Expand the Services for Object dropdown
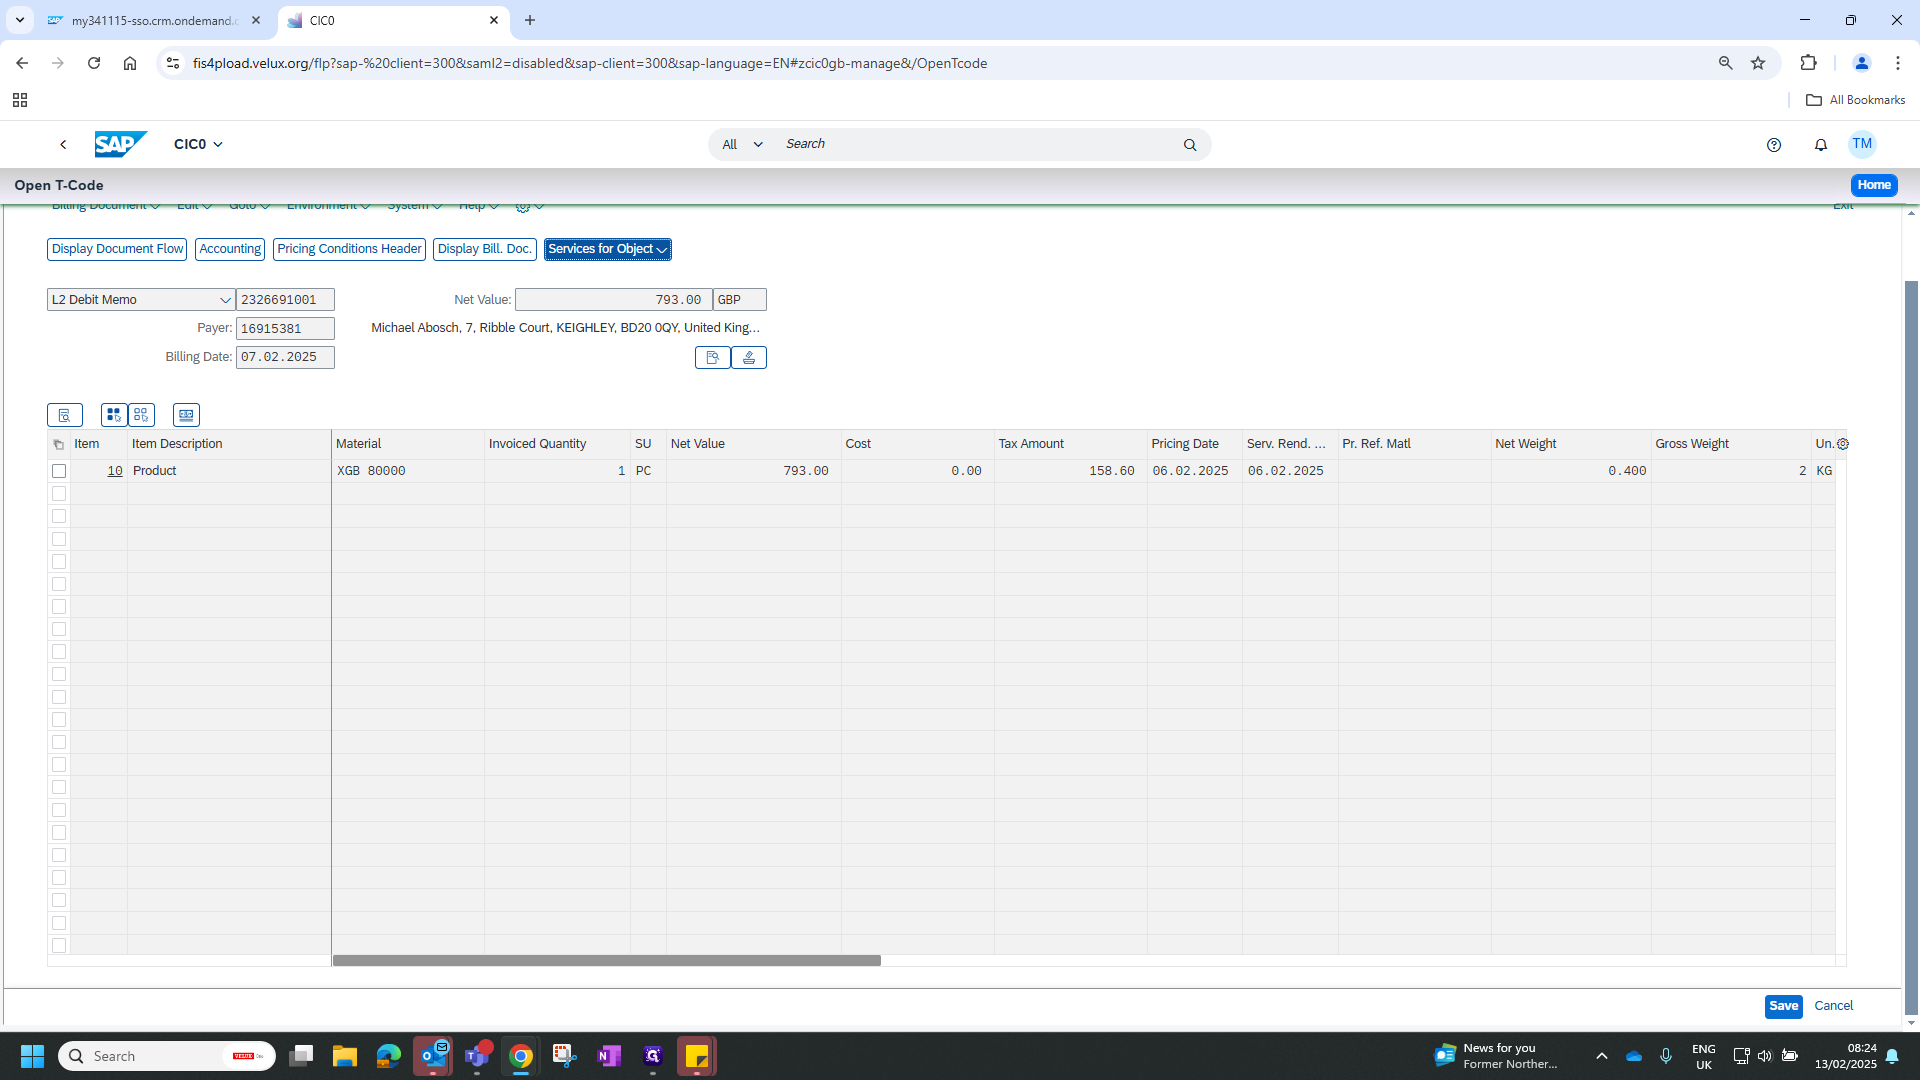Screen dimensions: 1920x1080 [x=607, y=249]
